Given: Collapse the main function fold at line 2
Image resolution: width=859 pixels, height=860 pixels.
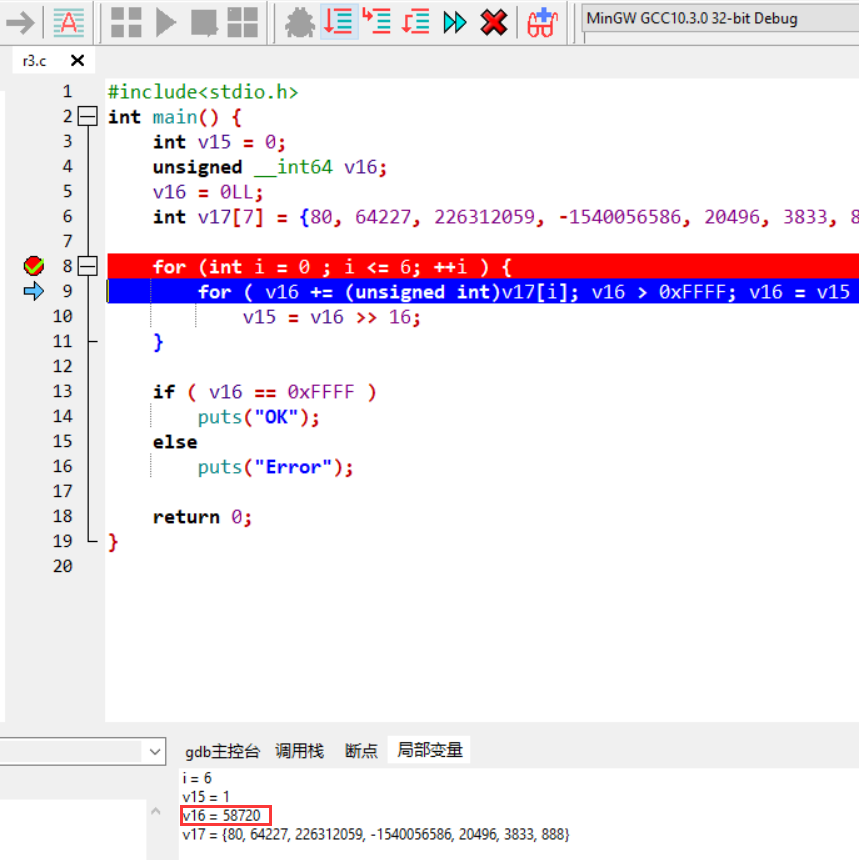Looking at the screenshot, I should (x=87, y=116).
